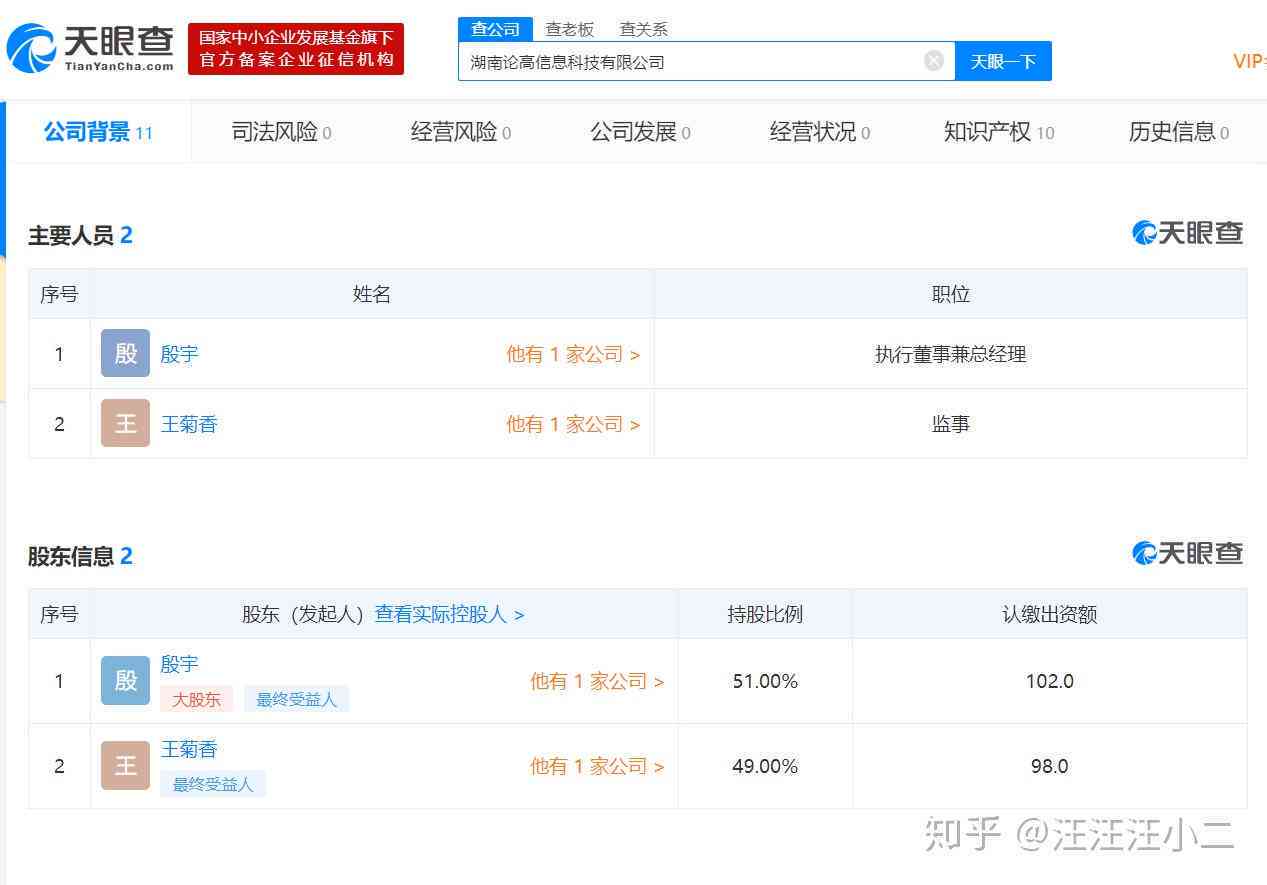The height and width of the screenshot is (885, 1267).
Task: Open the 经营风险 tab
Action: pyautogui.click(x=460, y=132)
